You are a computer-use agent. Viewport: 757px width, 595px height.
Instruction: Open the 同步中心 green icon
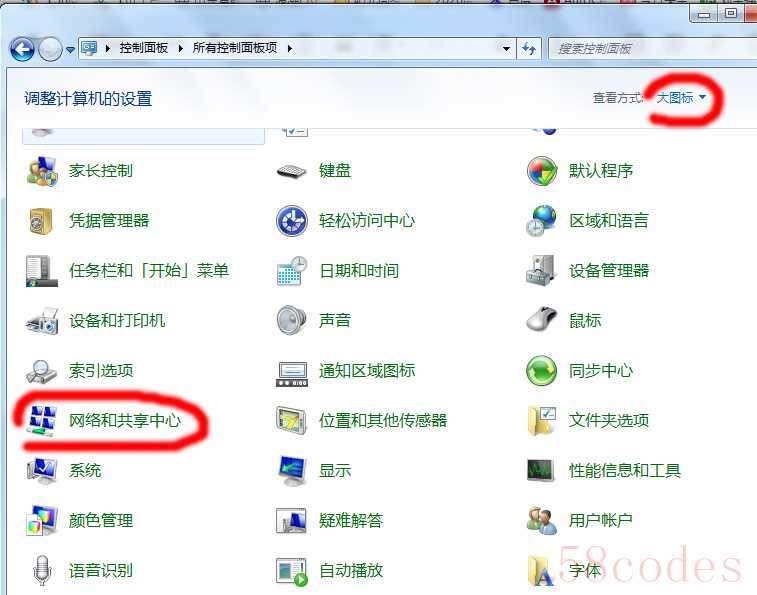click(541, 371)
